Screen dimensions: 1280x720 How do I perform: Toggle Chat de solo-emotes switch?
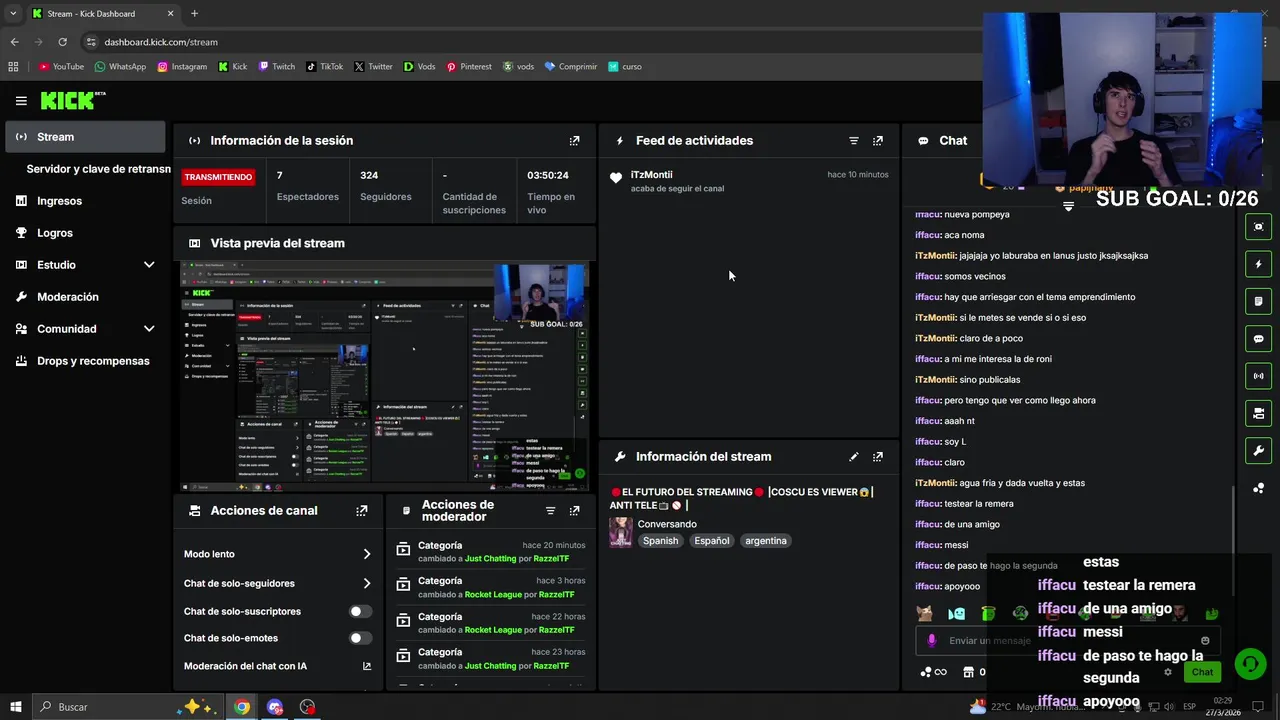click(x=360, y=638)
